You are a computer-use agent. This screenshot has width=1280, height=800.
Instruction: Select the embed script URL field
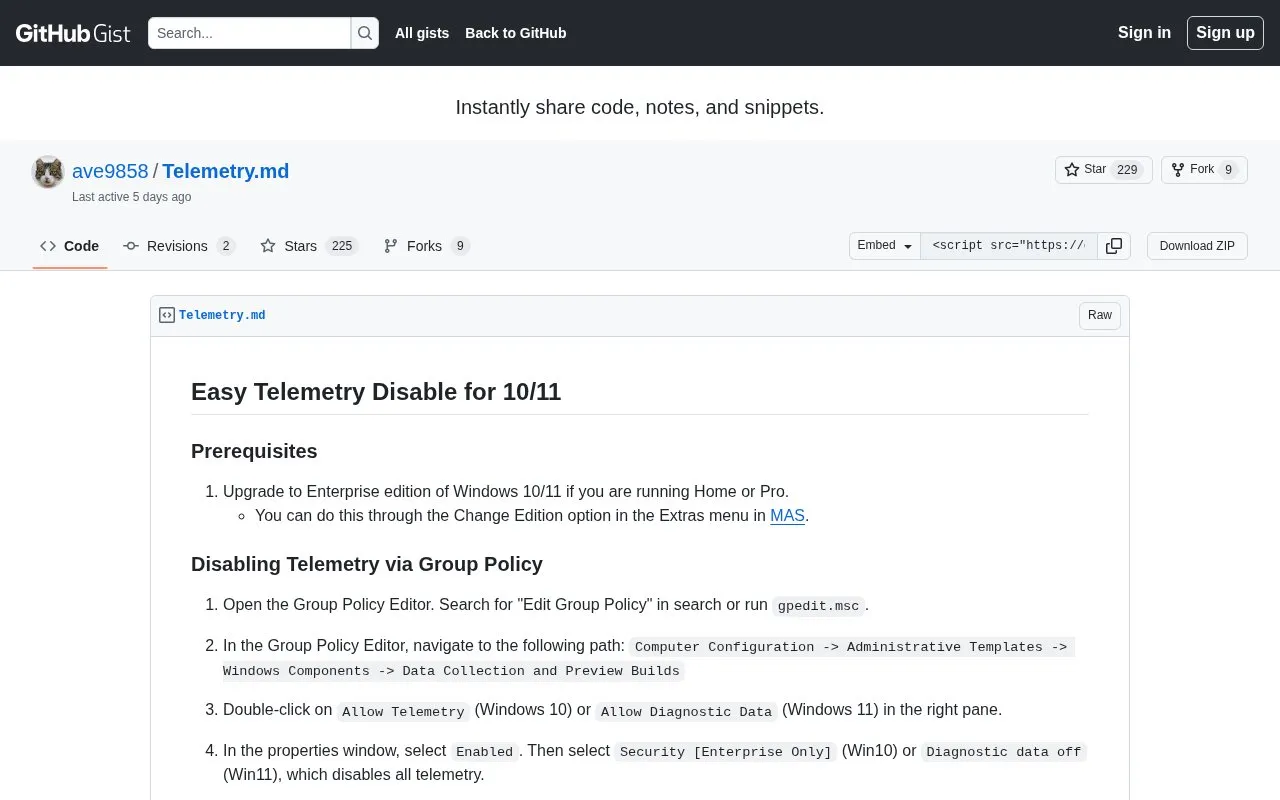tap(1009, 246)
